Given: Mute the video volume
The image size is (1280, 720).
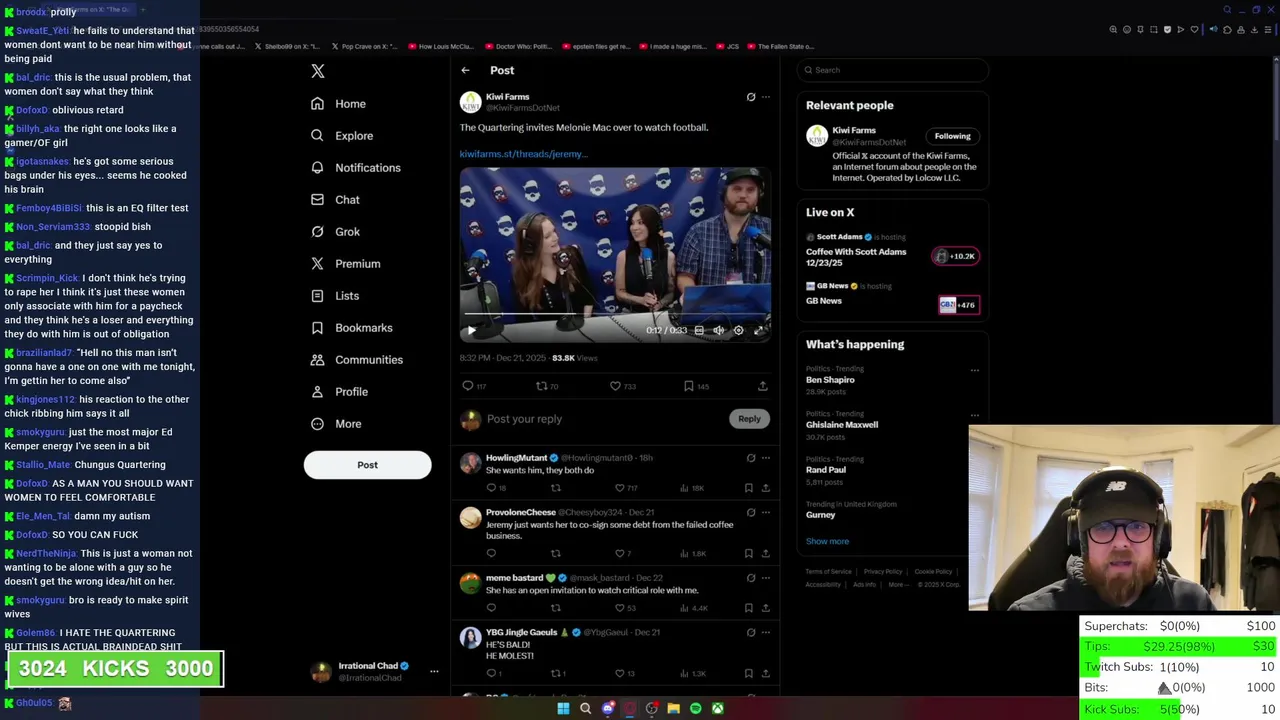Looking at the screenshot, I should tap(718, 330).
